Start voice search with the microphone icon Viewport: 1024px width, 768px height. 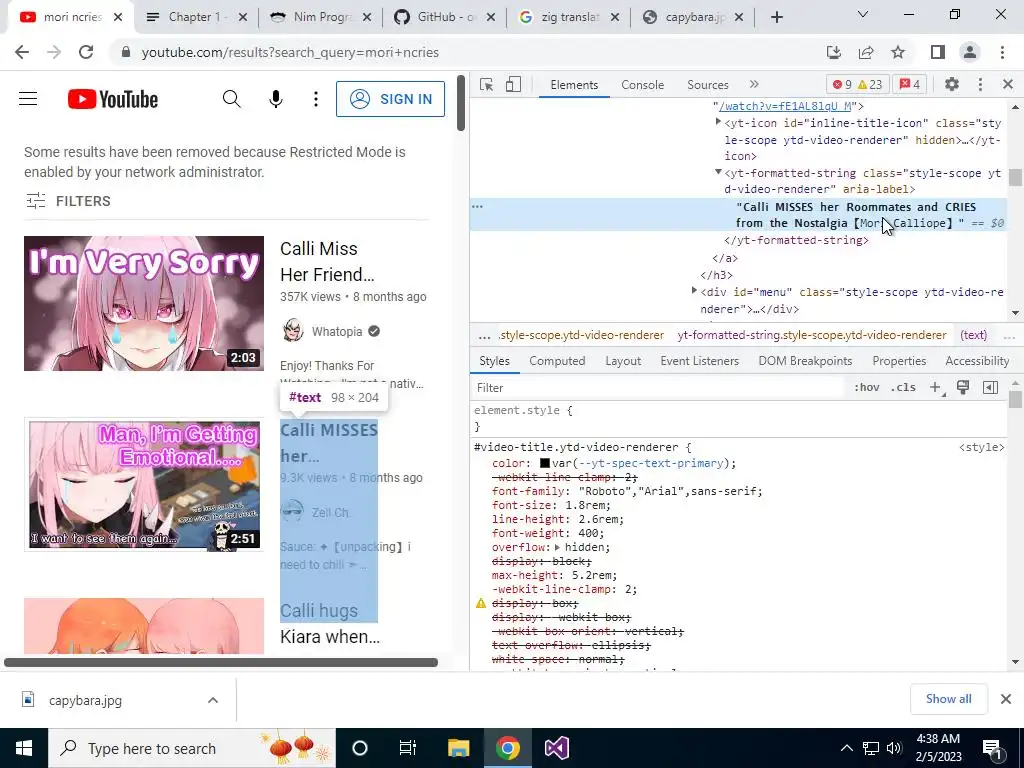276,99
